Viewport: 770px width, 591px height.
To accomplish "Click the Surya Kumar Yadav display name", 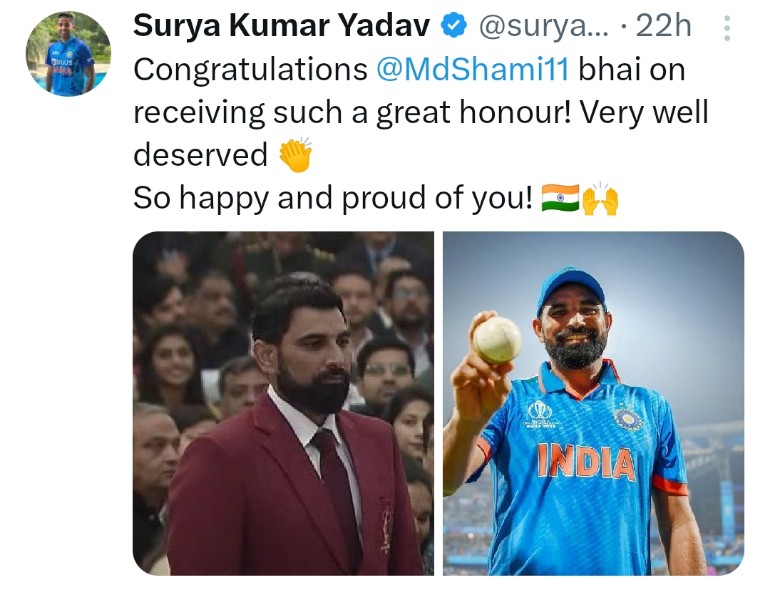I will (281, 26).
